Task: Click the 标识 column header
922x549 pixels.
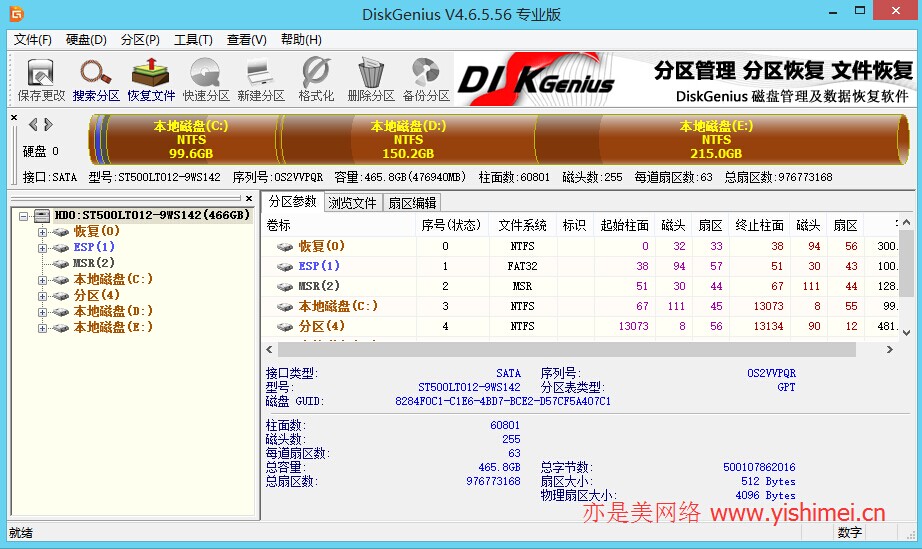Action: coord(574,225)
